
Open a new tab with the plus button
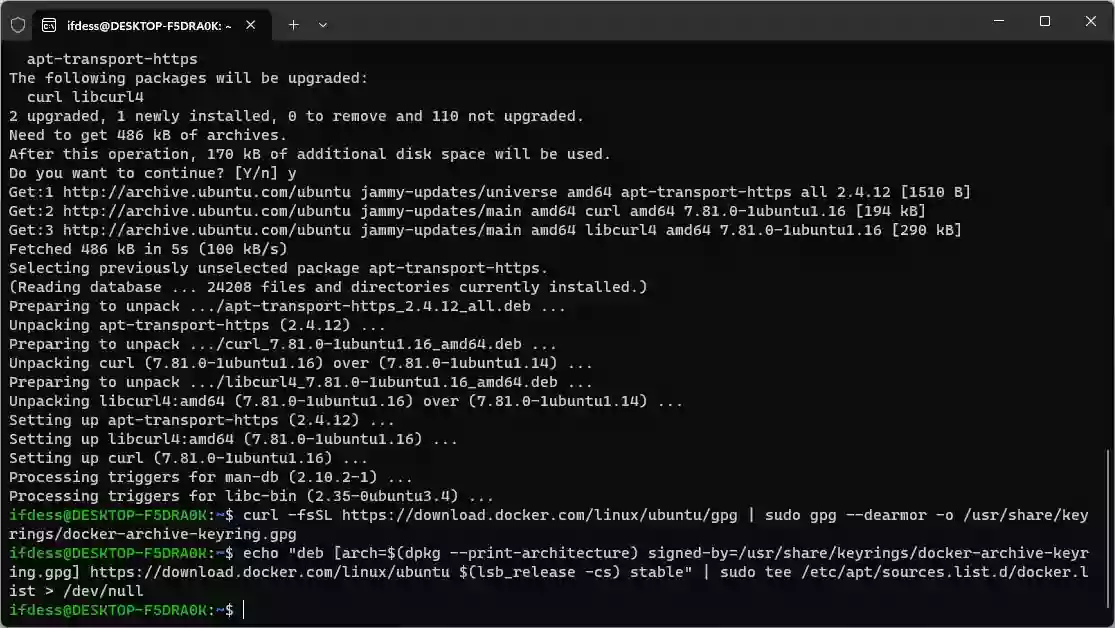click(x=293, y=25)
